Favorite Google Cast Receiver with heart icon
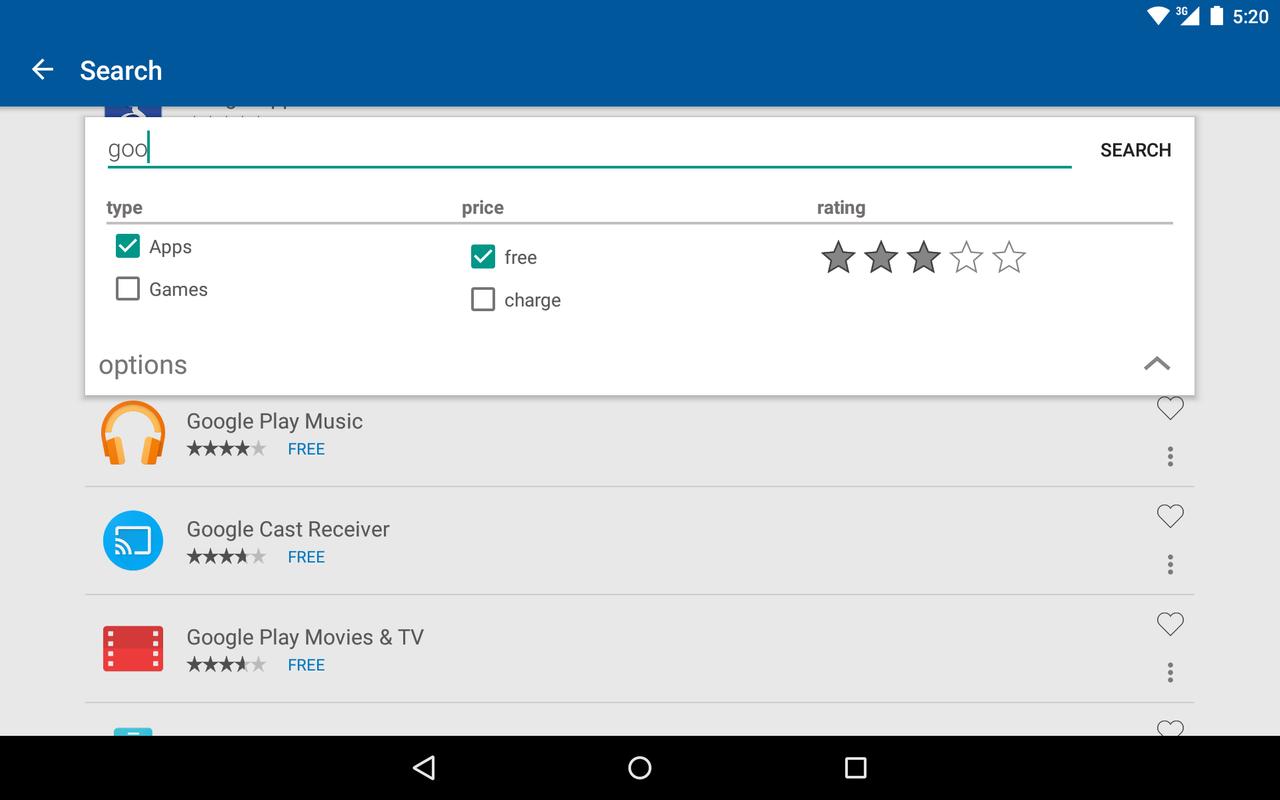The image size is (1280, 800). 1170,516
